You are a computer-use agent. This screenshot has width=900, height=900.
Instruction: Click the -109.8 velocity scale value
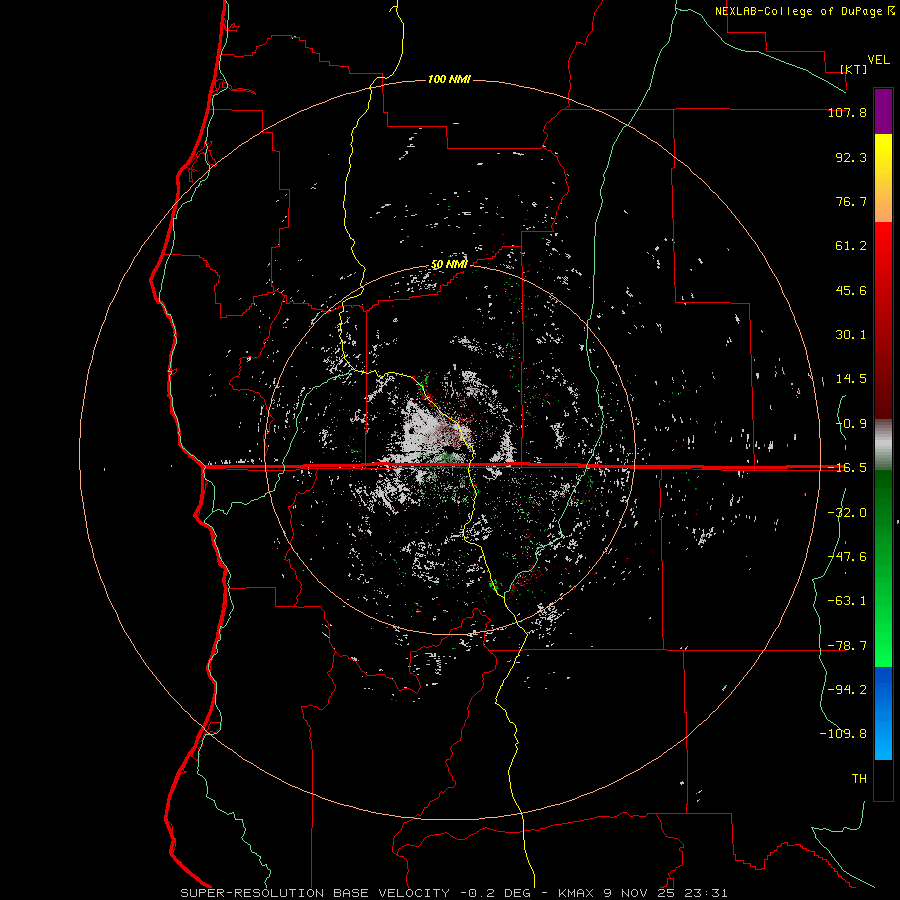843,734
